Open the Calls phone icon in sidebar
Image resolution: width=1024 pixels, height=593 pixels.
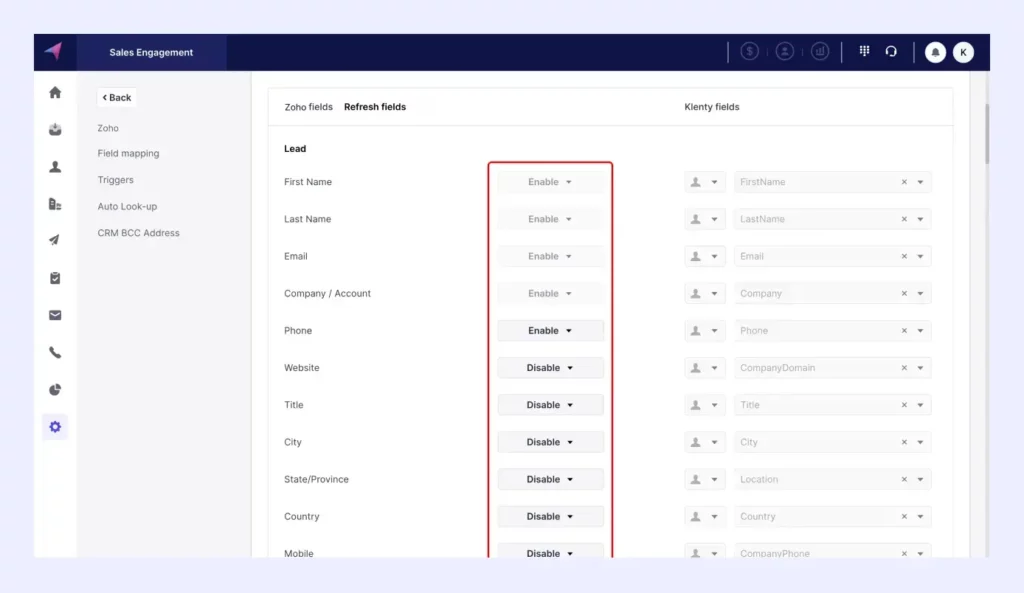coord(55,353)
